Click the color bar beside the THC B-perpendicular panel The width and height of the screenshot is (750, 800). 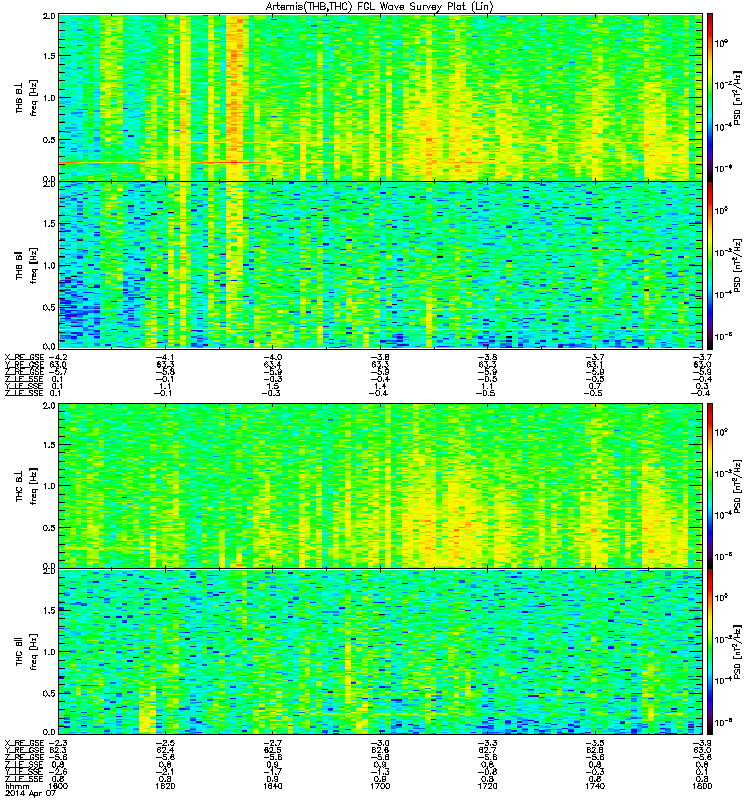710,486
